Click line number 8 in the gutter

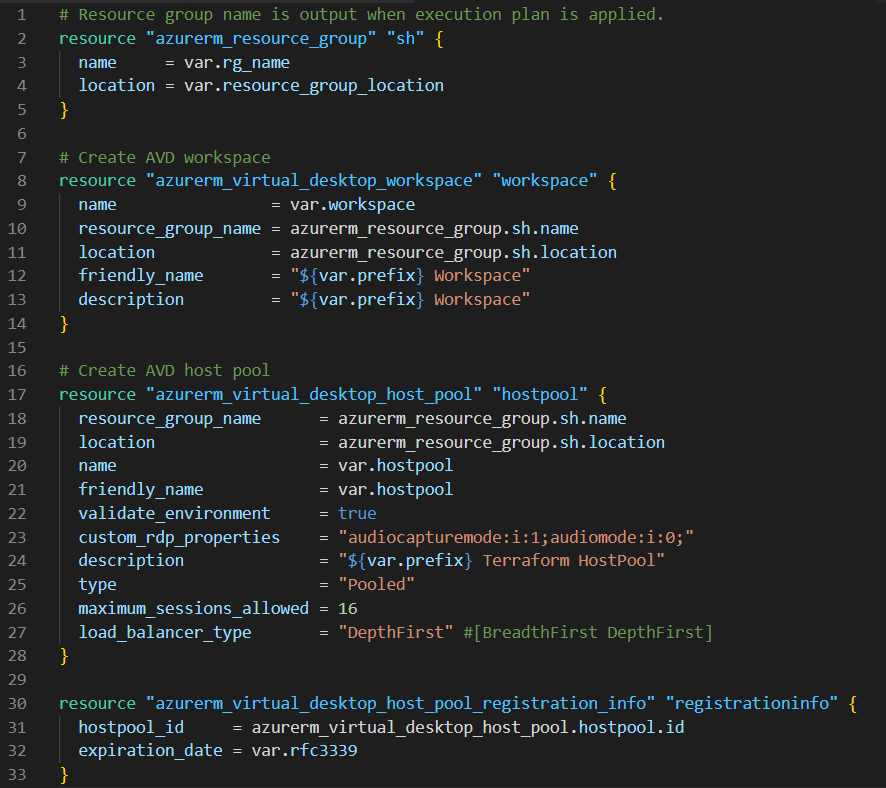21,180
